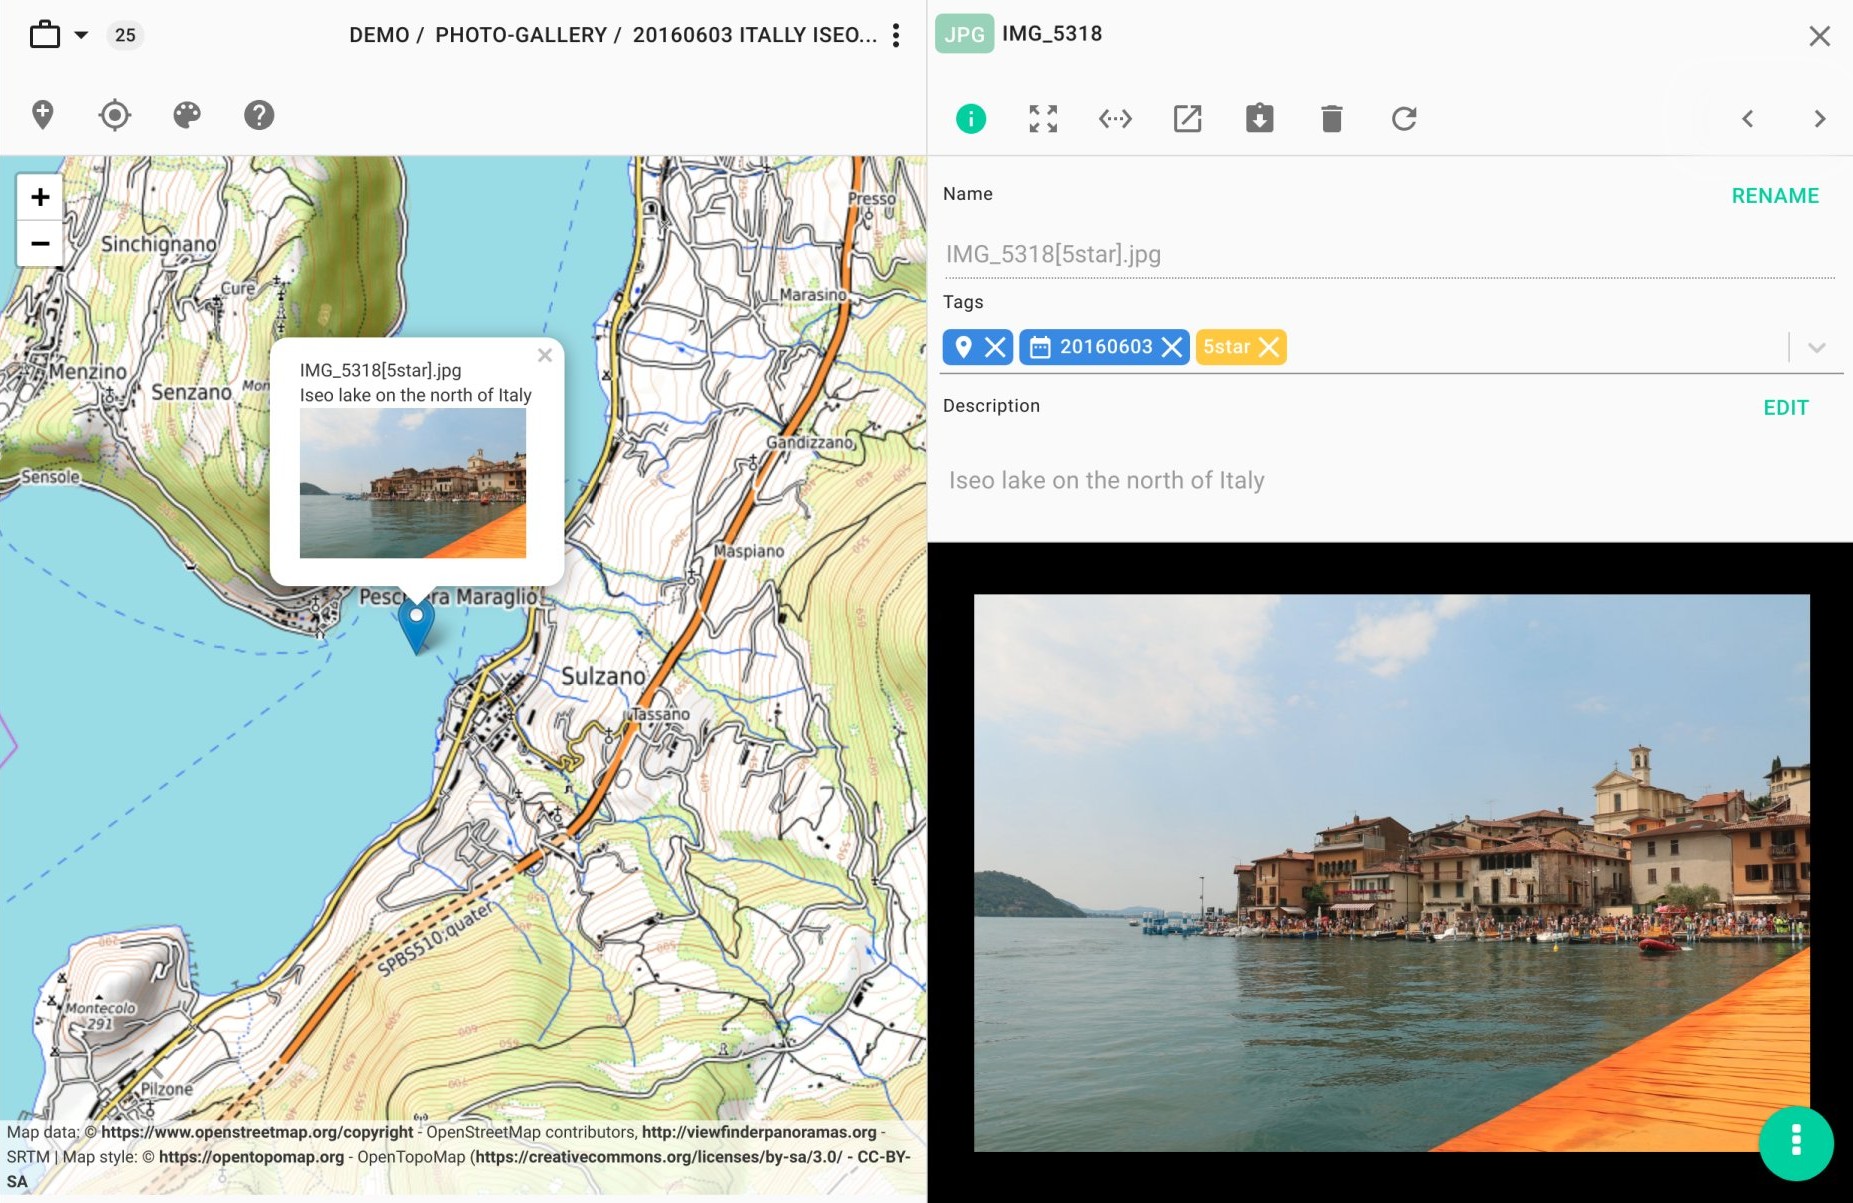The image size is (1853, 1203).
Task: Click the file name input field
Action: click(1389, 254)
